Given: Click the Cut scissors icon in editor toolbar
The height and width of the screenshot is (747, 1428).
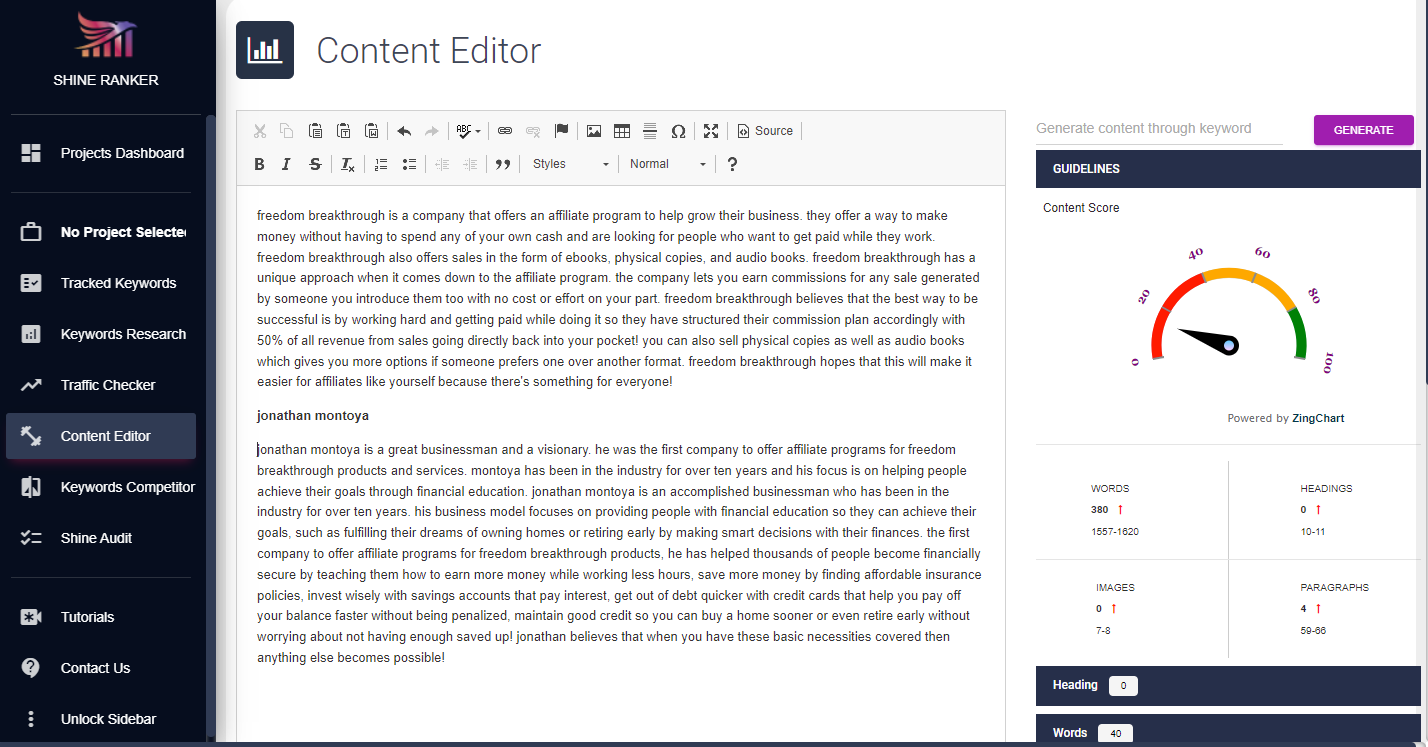Looking at the screenshot, I should [260, 131].
